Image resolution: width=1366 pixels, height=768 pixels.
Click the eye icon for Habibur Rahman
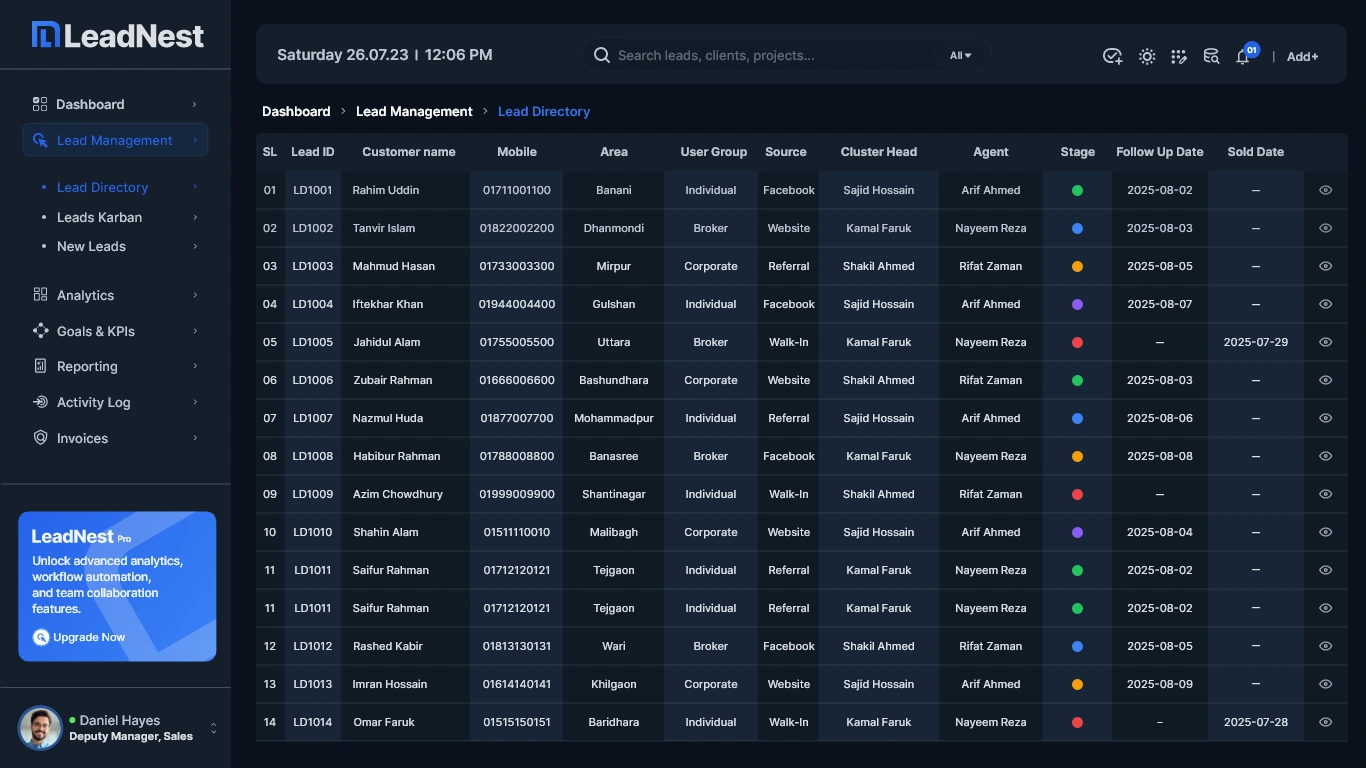(x=1325, y=456)
